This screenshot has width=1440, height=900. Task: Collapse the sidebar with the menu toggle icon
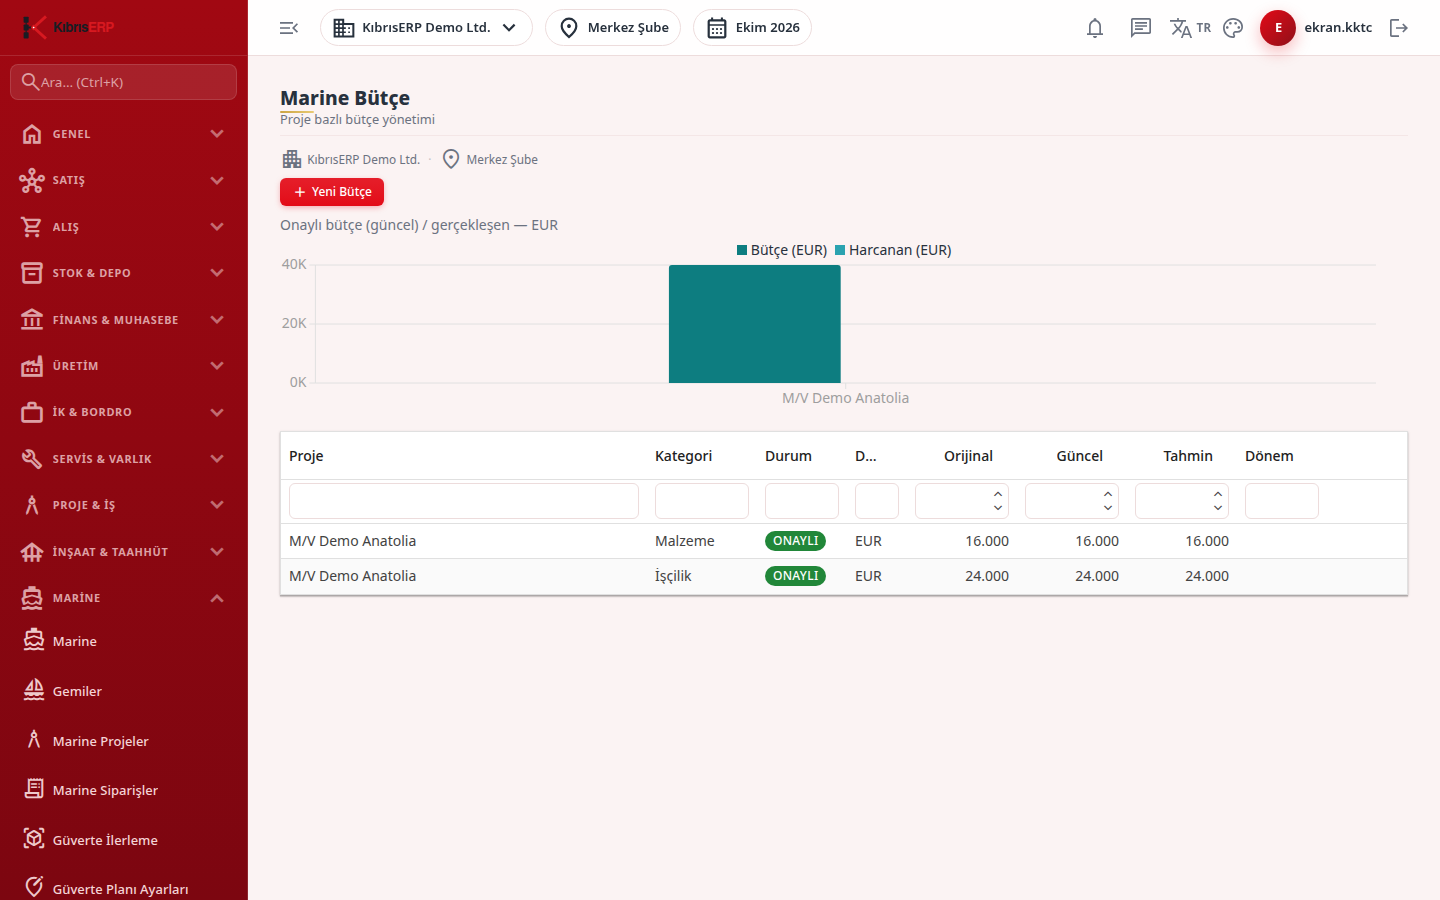(x=289, y=28)
